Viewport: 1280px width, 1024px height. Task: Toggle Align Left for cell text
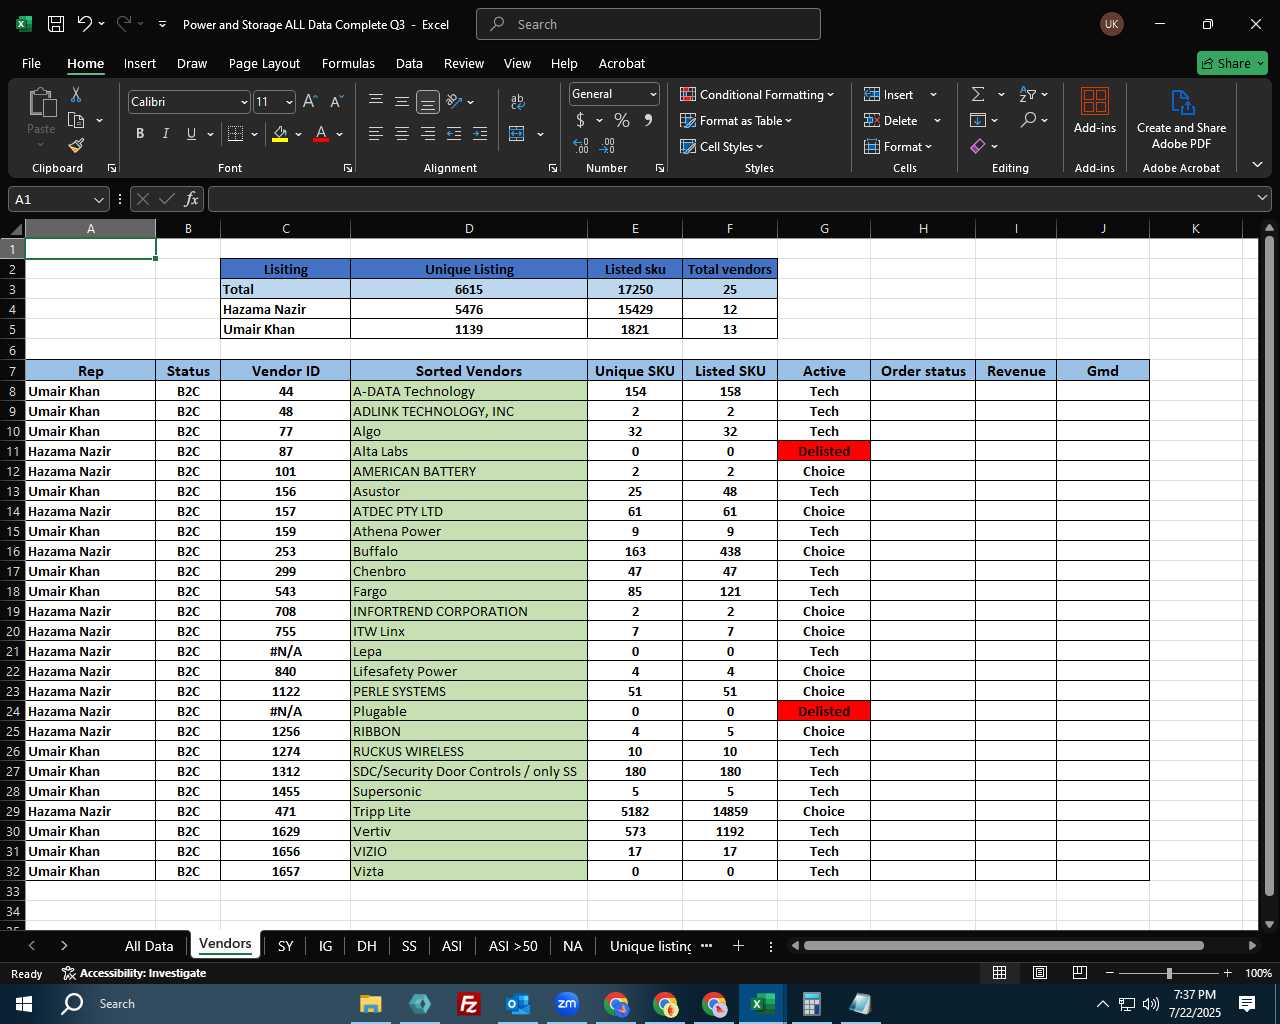[375, 134]
